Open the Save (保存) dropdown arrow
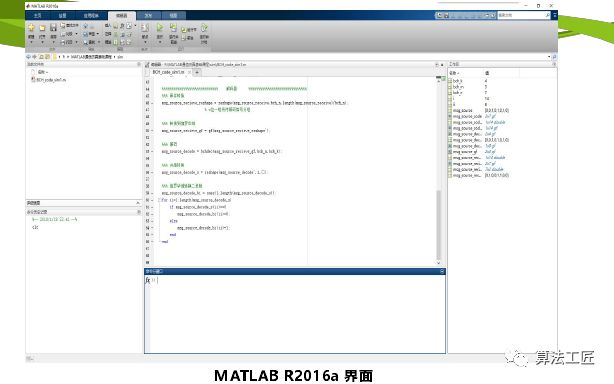614x384 pixels. click(53, 42)
